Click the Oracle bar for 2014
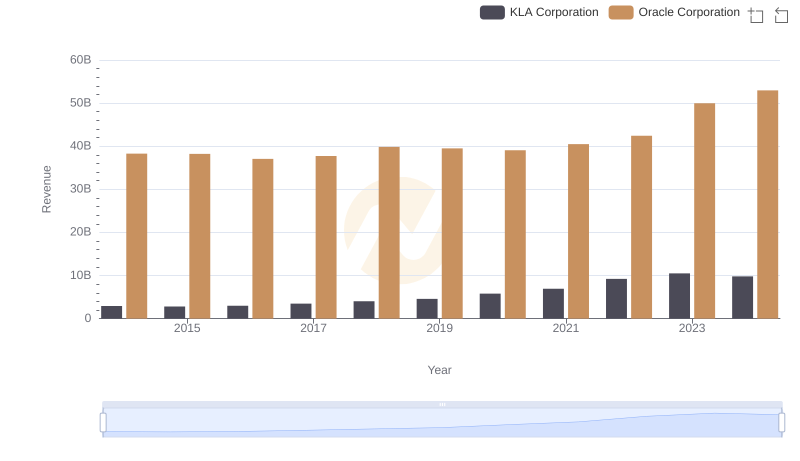The width and height of the screenshot is (800, 461). pyautogui.click(x=137, y=236)
